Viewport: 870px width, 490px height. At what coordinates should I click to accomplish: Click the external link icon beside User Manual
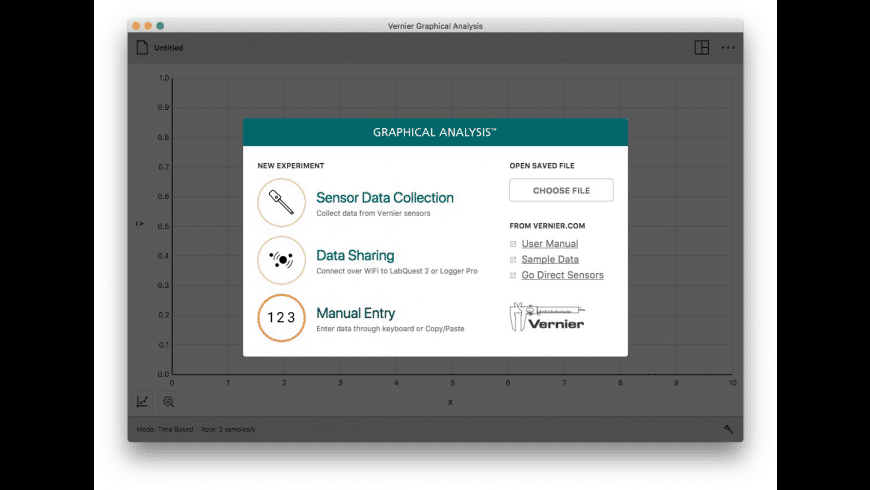point(513,244)
